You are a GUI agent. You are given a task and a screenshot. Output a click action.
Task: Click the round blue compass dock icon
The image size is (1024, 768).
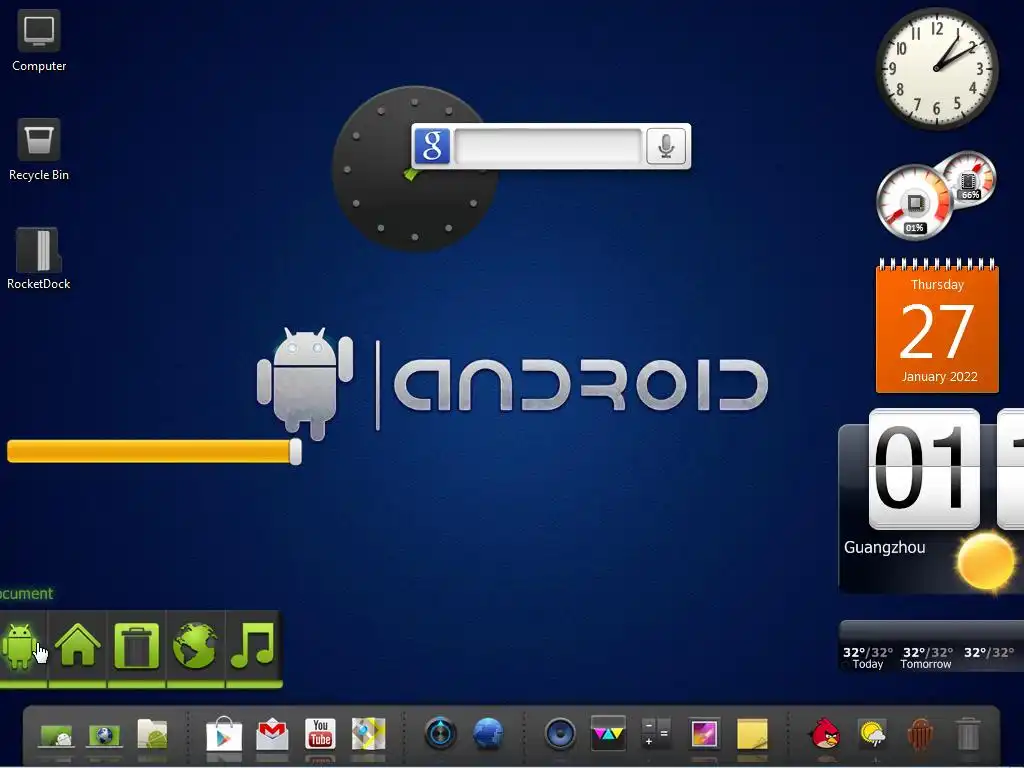tap(440, 733)
